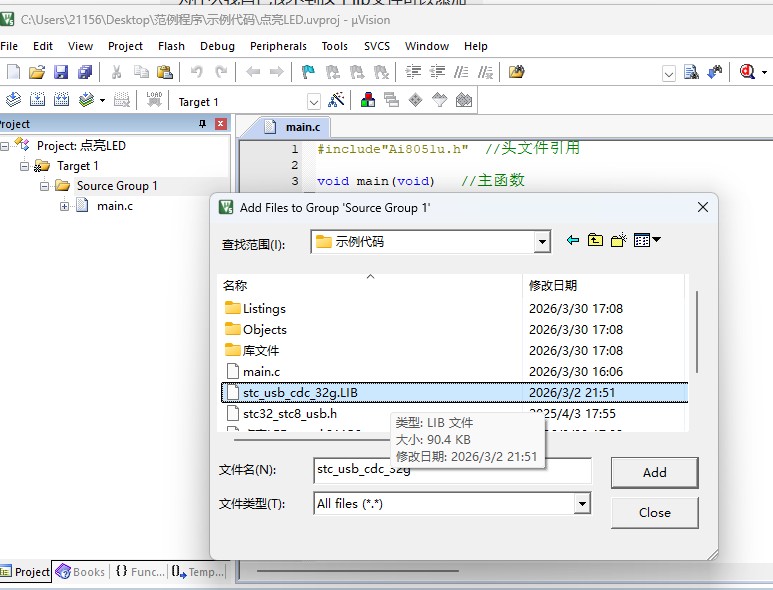This screenshot has width=773, height=590.
Task: Open the 文件类型 All files dropdown
Action: [582, 504]
